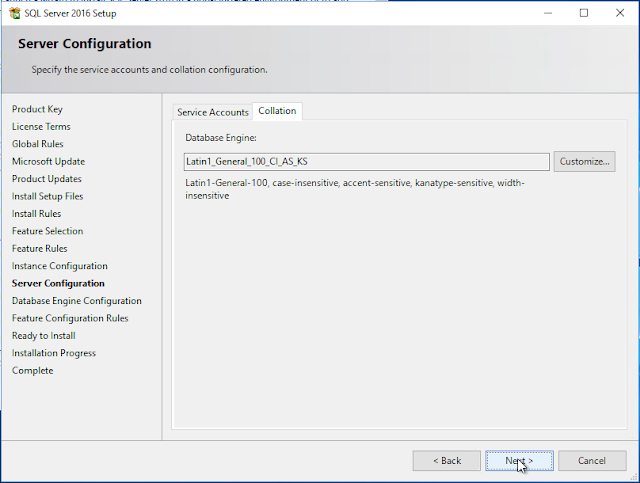Click the Server Configuration page heading
Viewport: 640px width, 483px height.
coord(84,44)
